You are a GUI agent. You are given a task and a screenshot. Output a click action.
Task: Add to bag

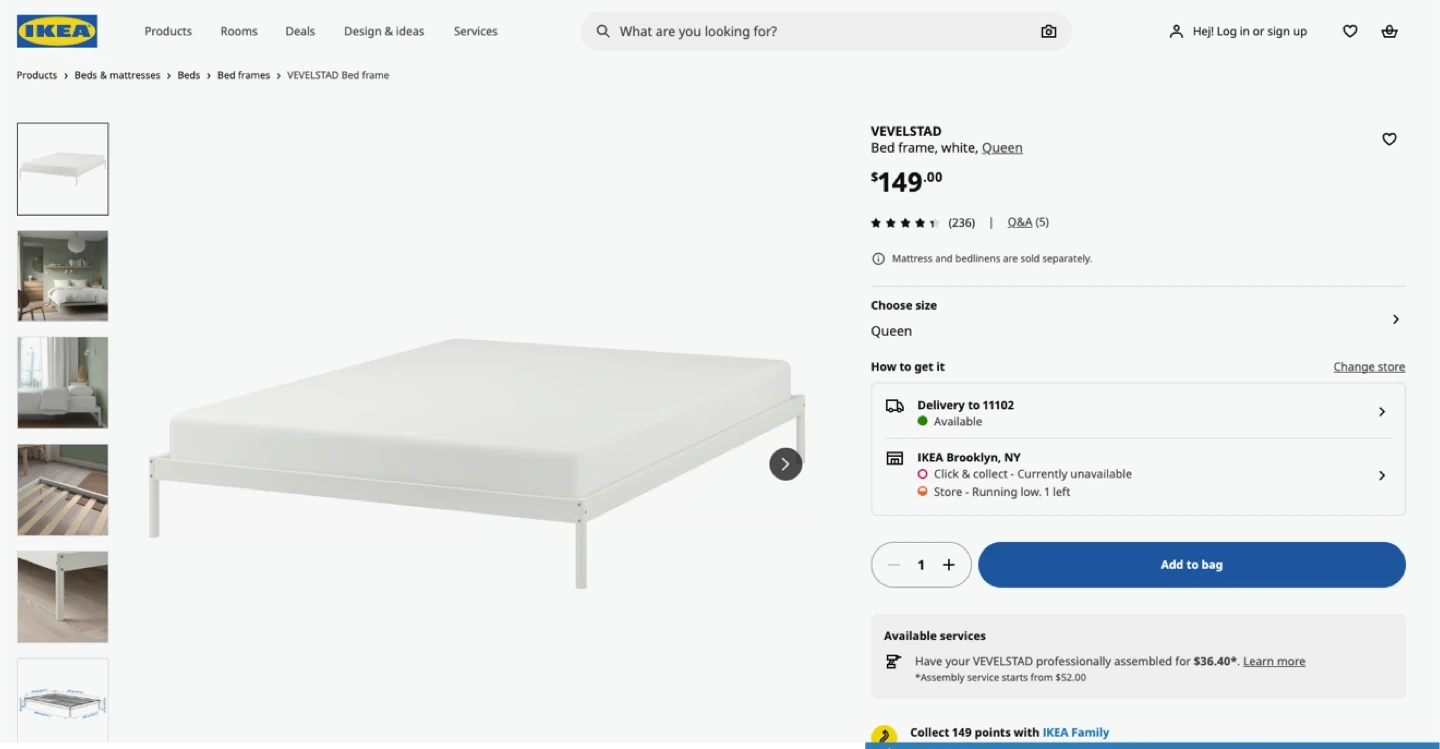1192,565
